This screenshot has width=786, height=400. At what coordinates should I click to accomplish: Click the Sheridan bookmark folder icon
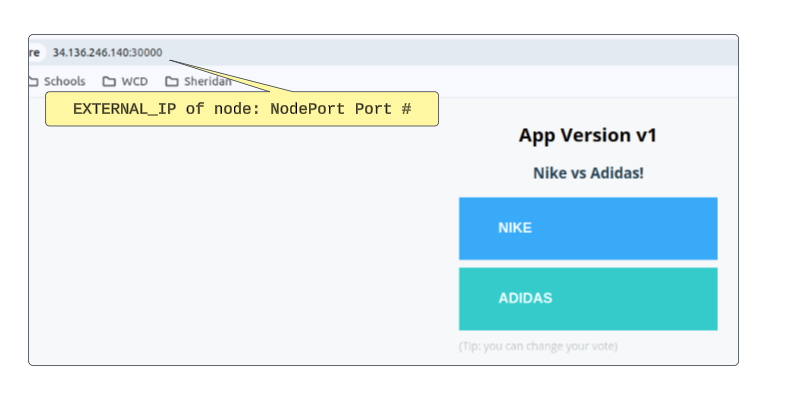click(172, 82)
